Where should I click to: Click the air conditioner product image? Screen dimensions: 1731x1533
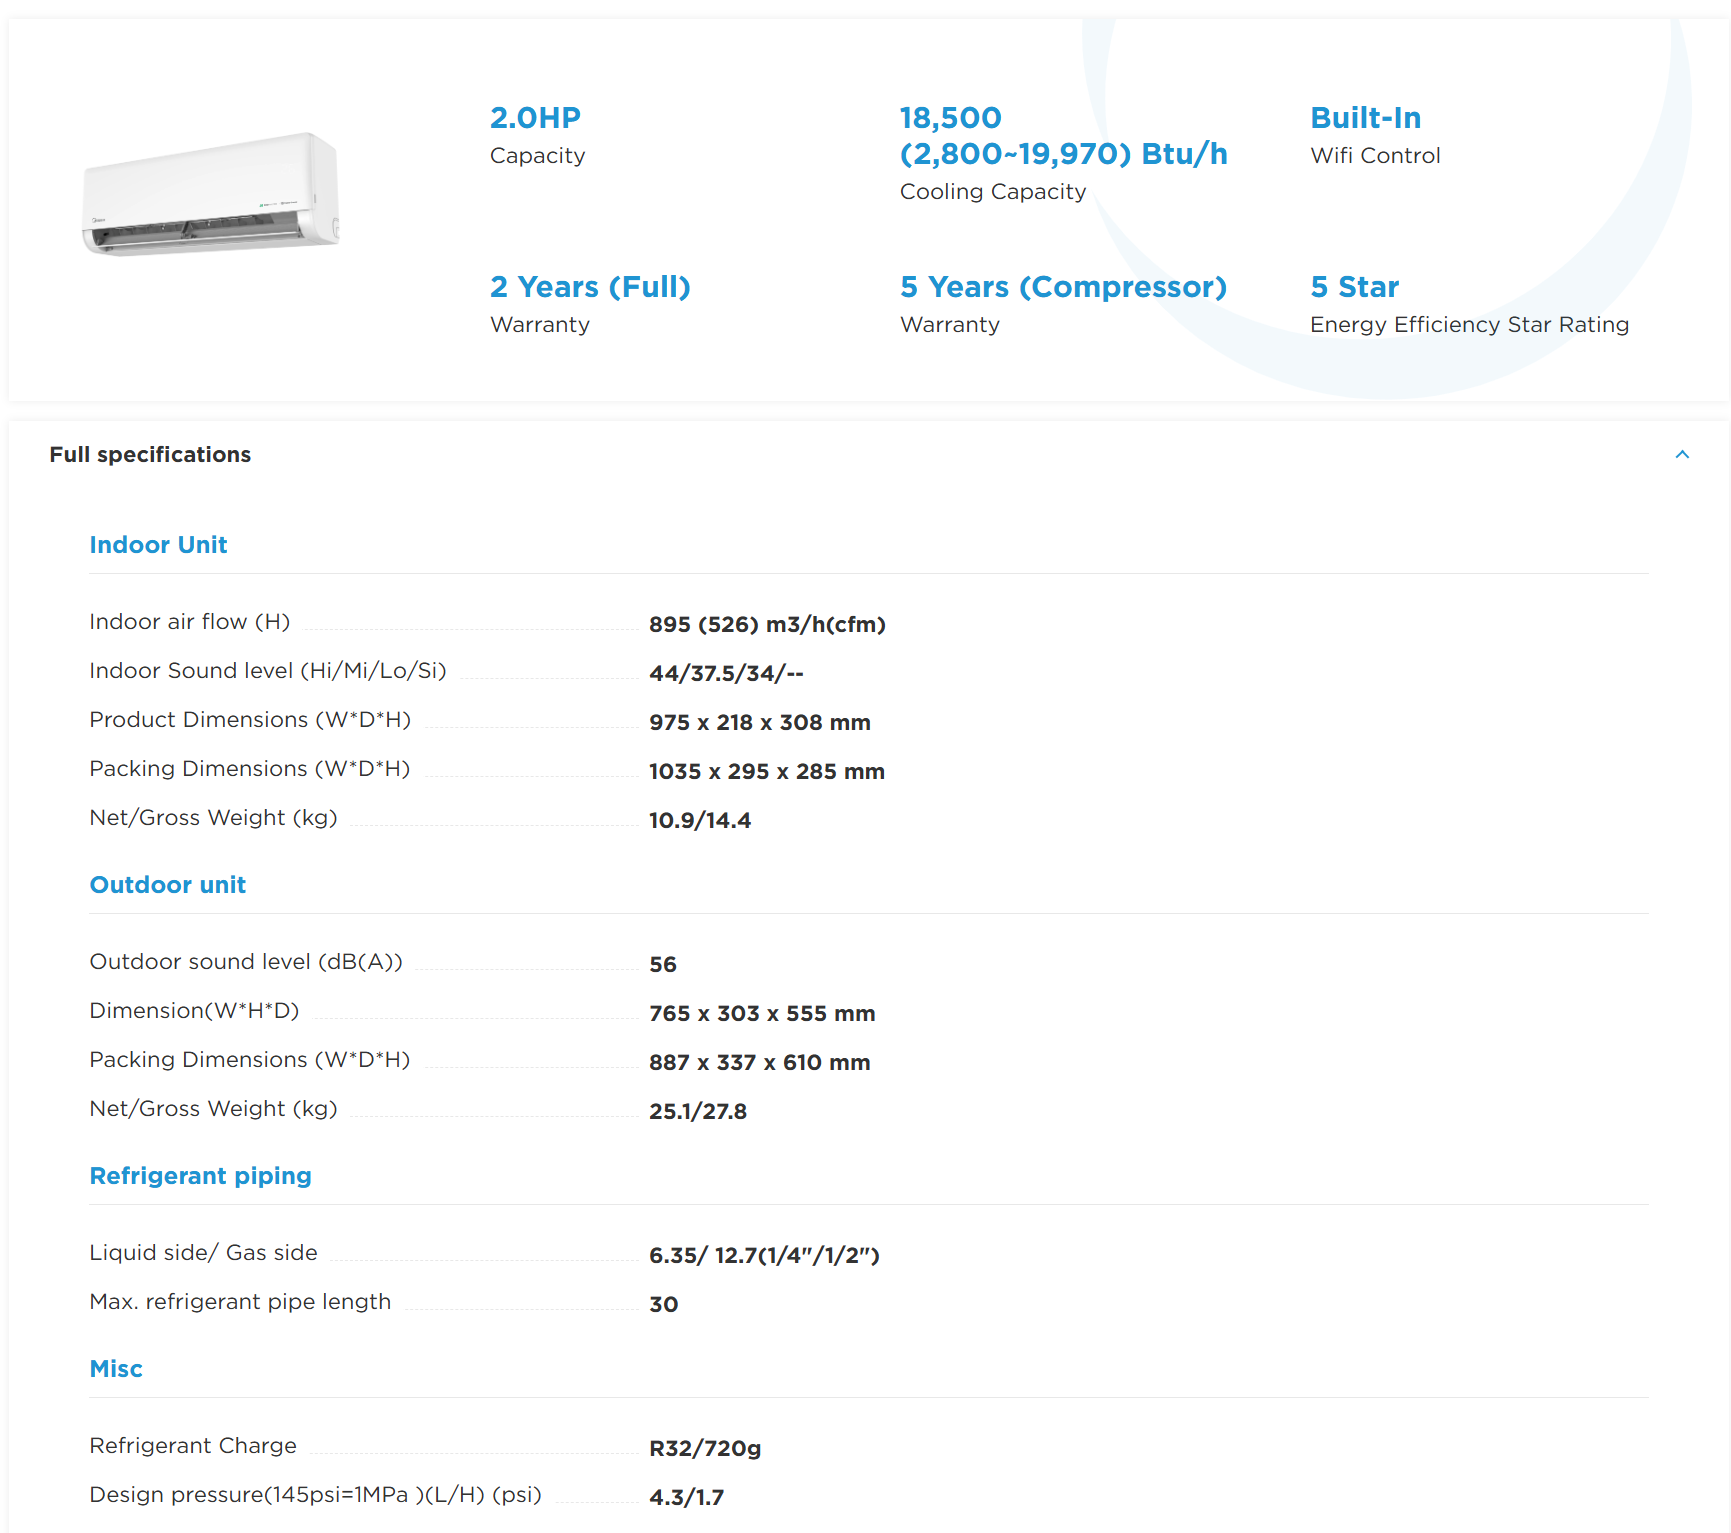pos(211,194)
